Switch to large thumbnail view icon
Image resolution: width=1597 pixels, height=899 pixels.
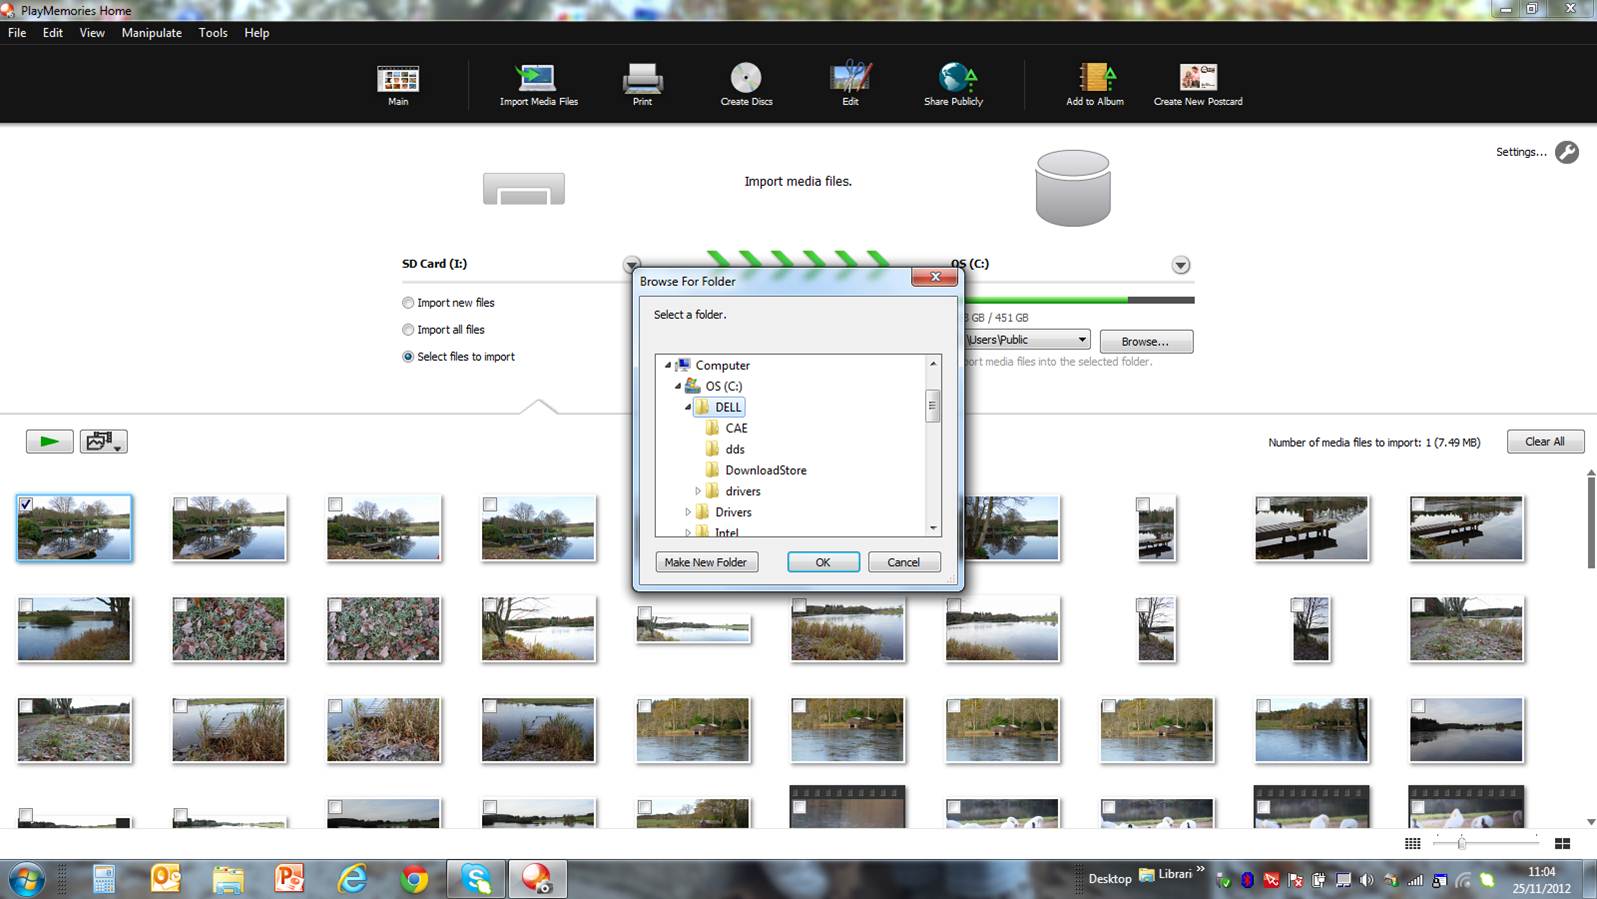[x=1562, y=844]
